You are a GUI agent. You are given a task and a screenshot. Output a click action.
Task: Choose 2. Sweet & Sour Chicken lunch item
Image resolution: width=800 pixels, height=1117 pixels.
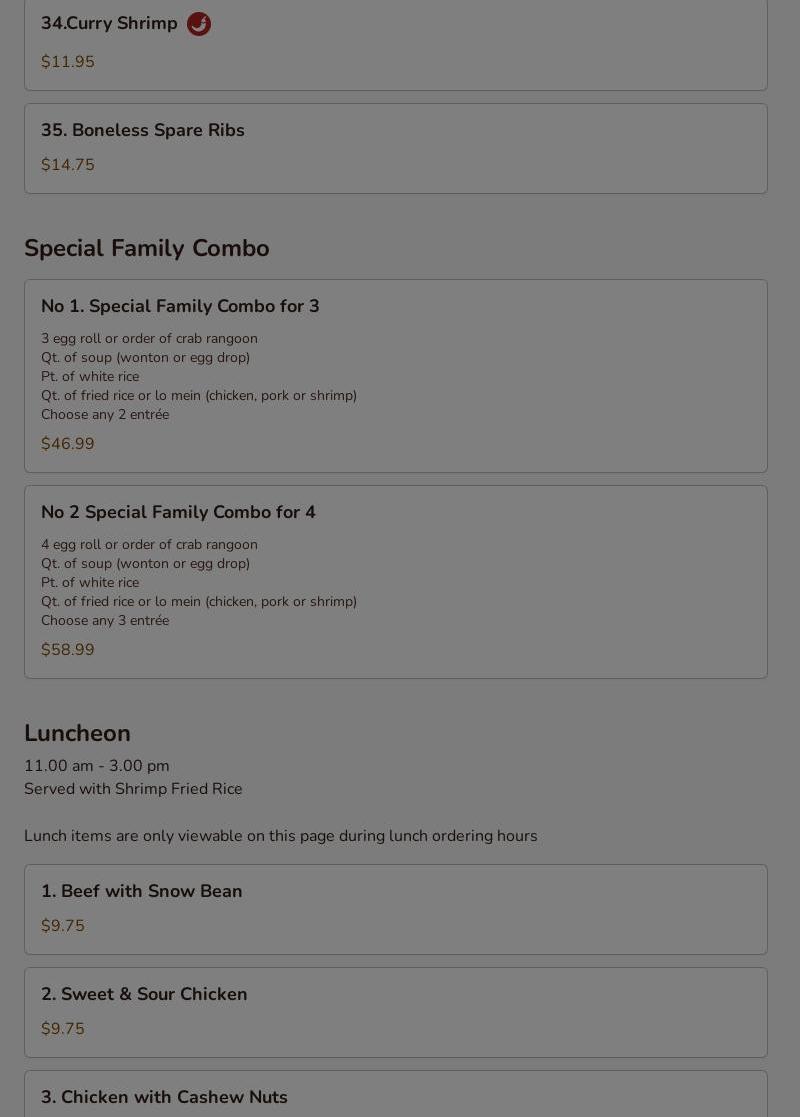point(395,1012)
